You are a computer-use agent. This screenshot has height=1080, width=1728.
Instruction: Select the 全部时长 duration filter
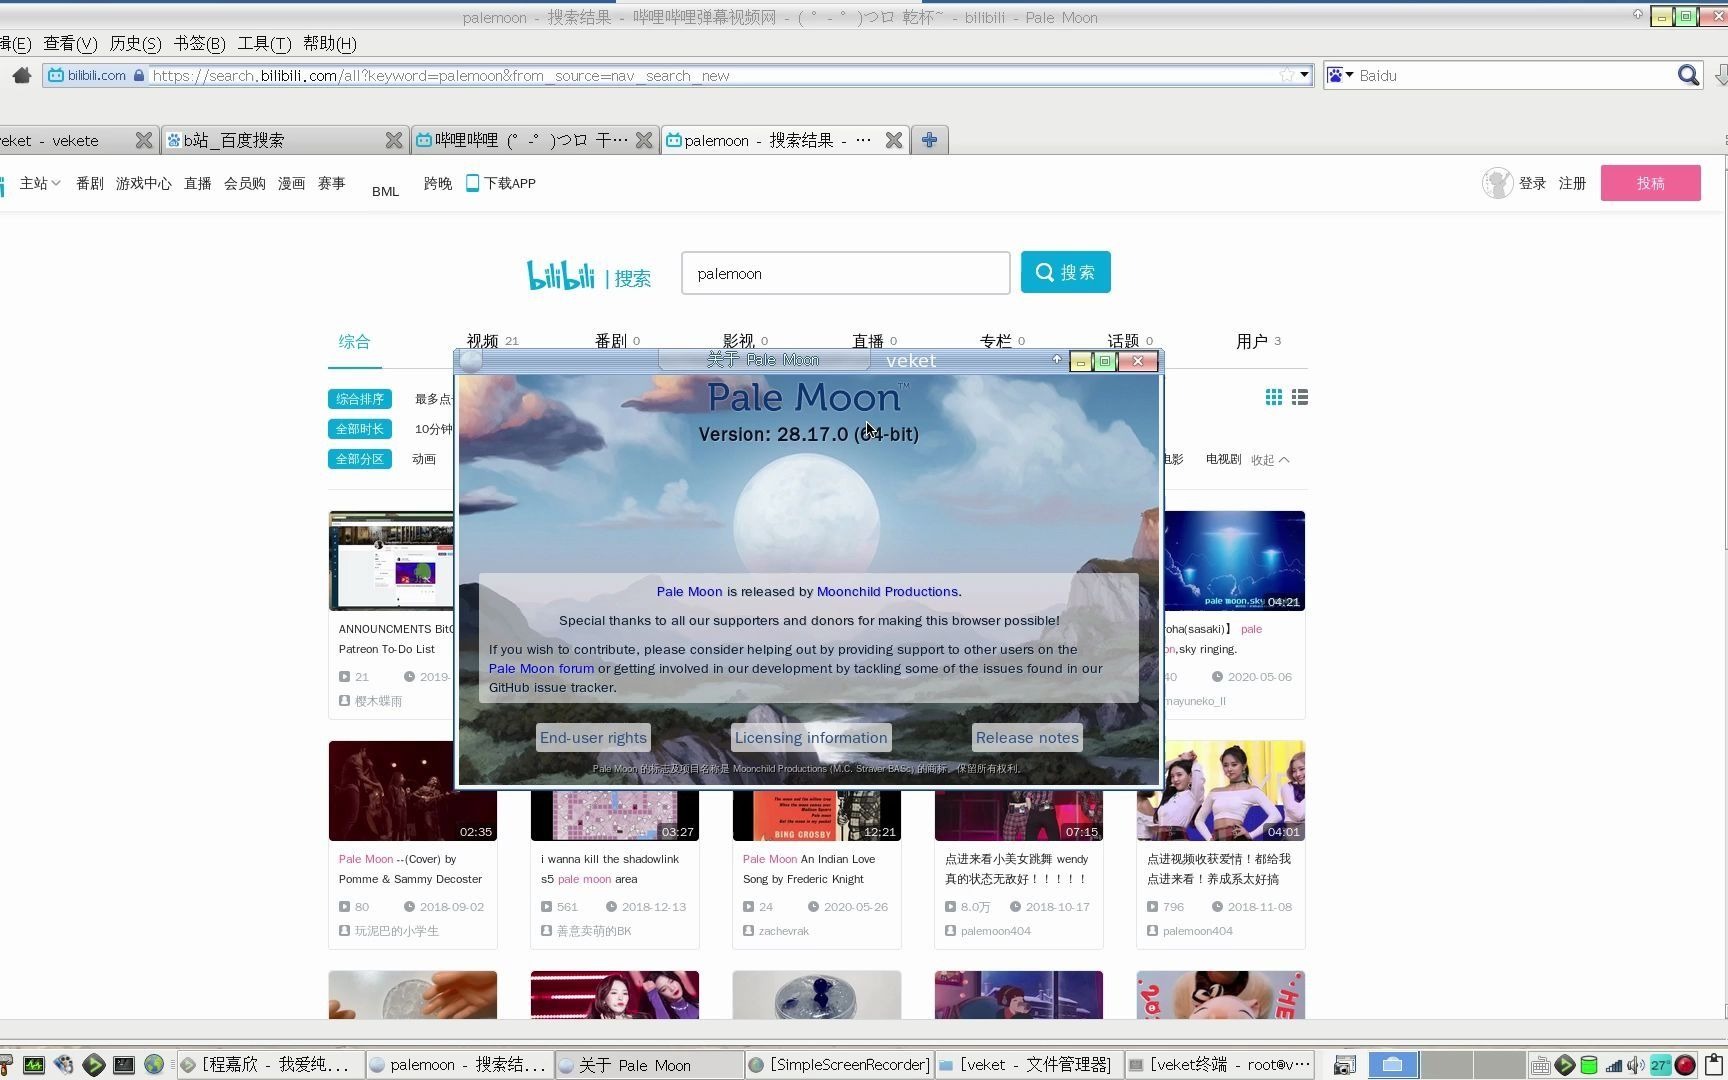pos(359,429)
